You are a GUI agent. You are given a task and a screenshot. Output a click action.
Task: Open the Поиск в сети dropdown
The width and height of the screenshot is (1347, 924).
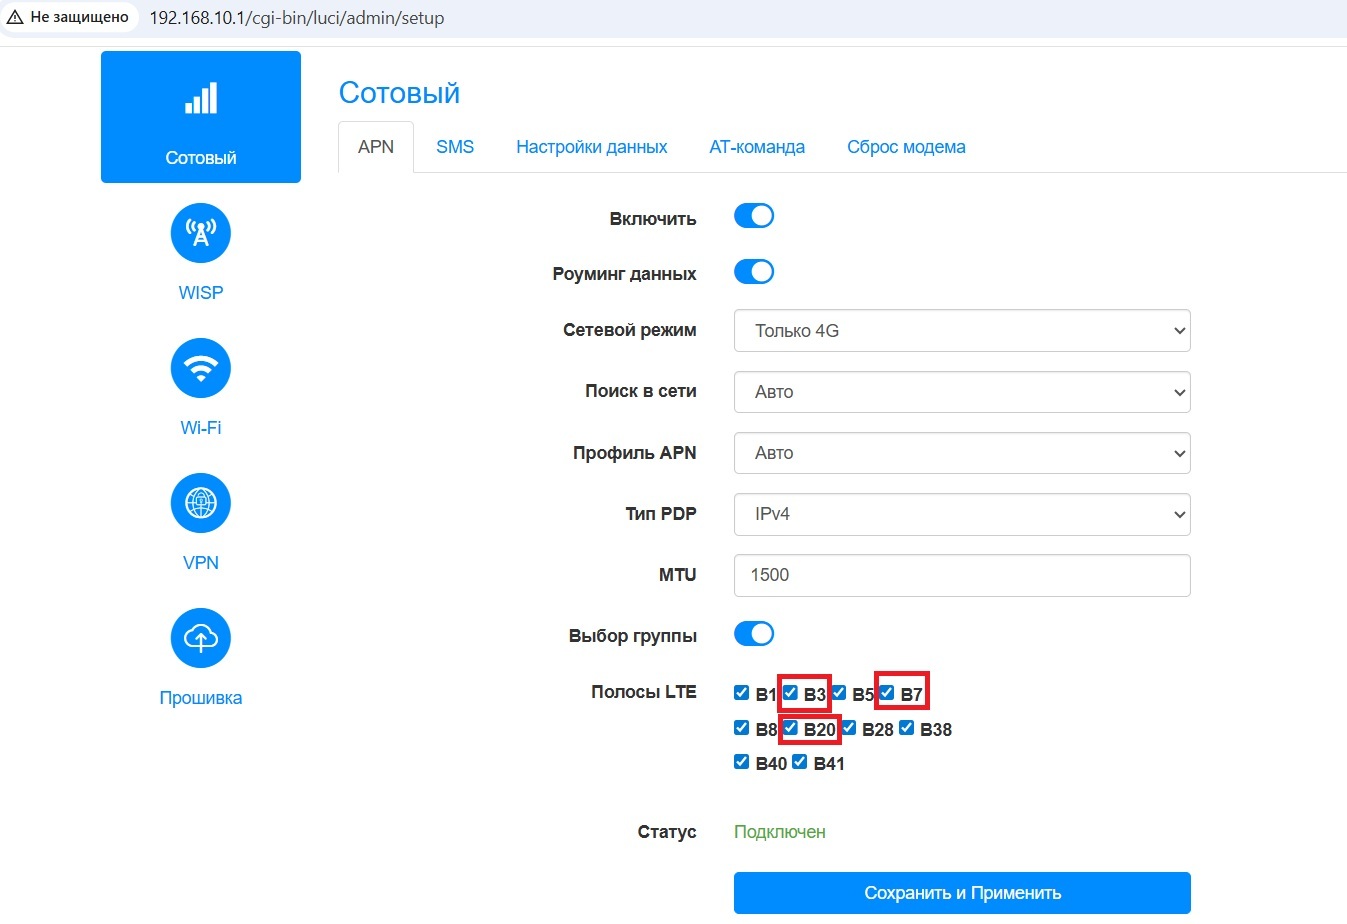pos(961,392)
